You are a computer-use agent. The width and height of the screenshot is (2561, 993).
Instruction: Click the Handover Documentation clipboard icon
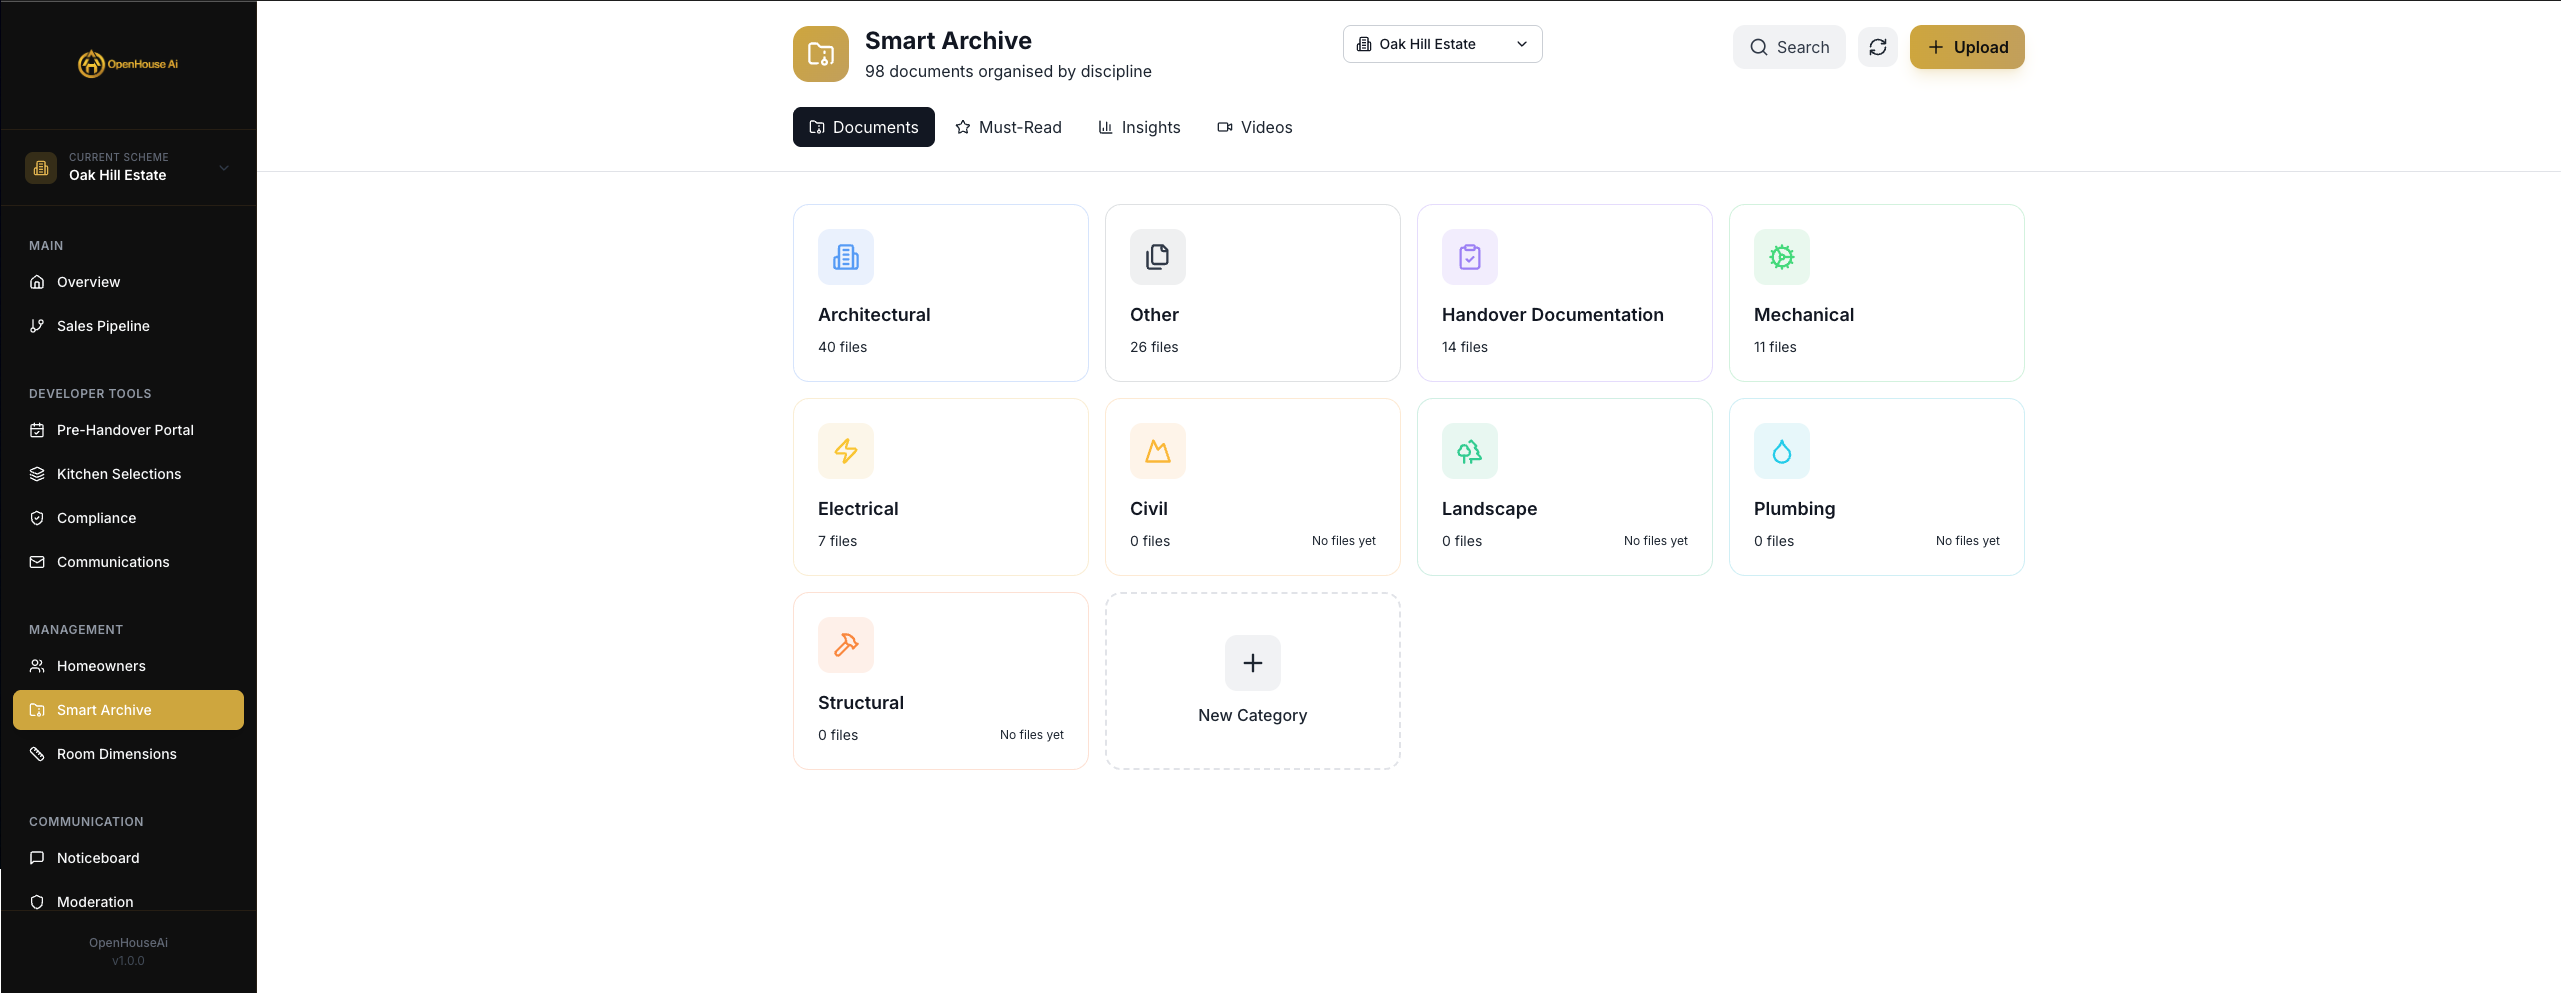pos(1470,256)
